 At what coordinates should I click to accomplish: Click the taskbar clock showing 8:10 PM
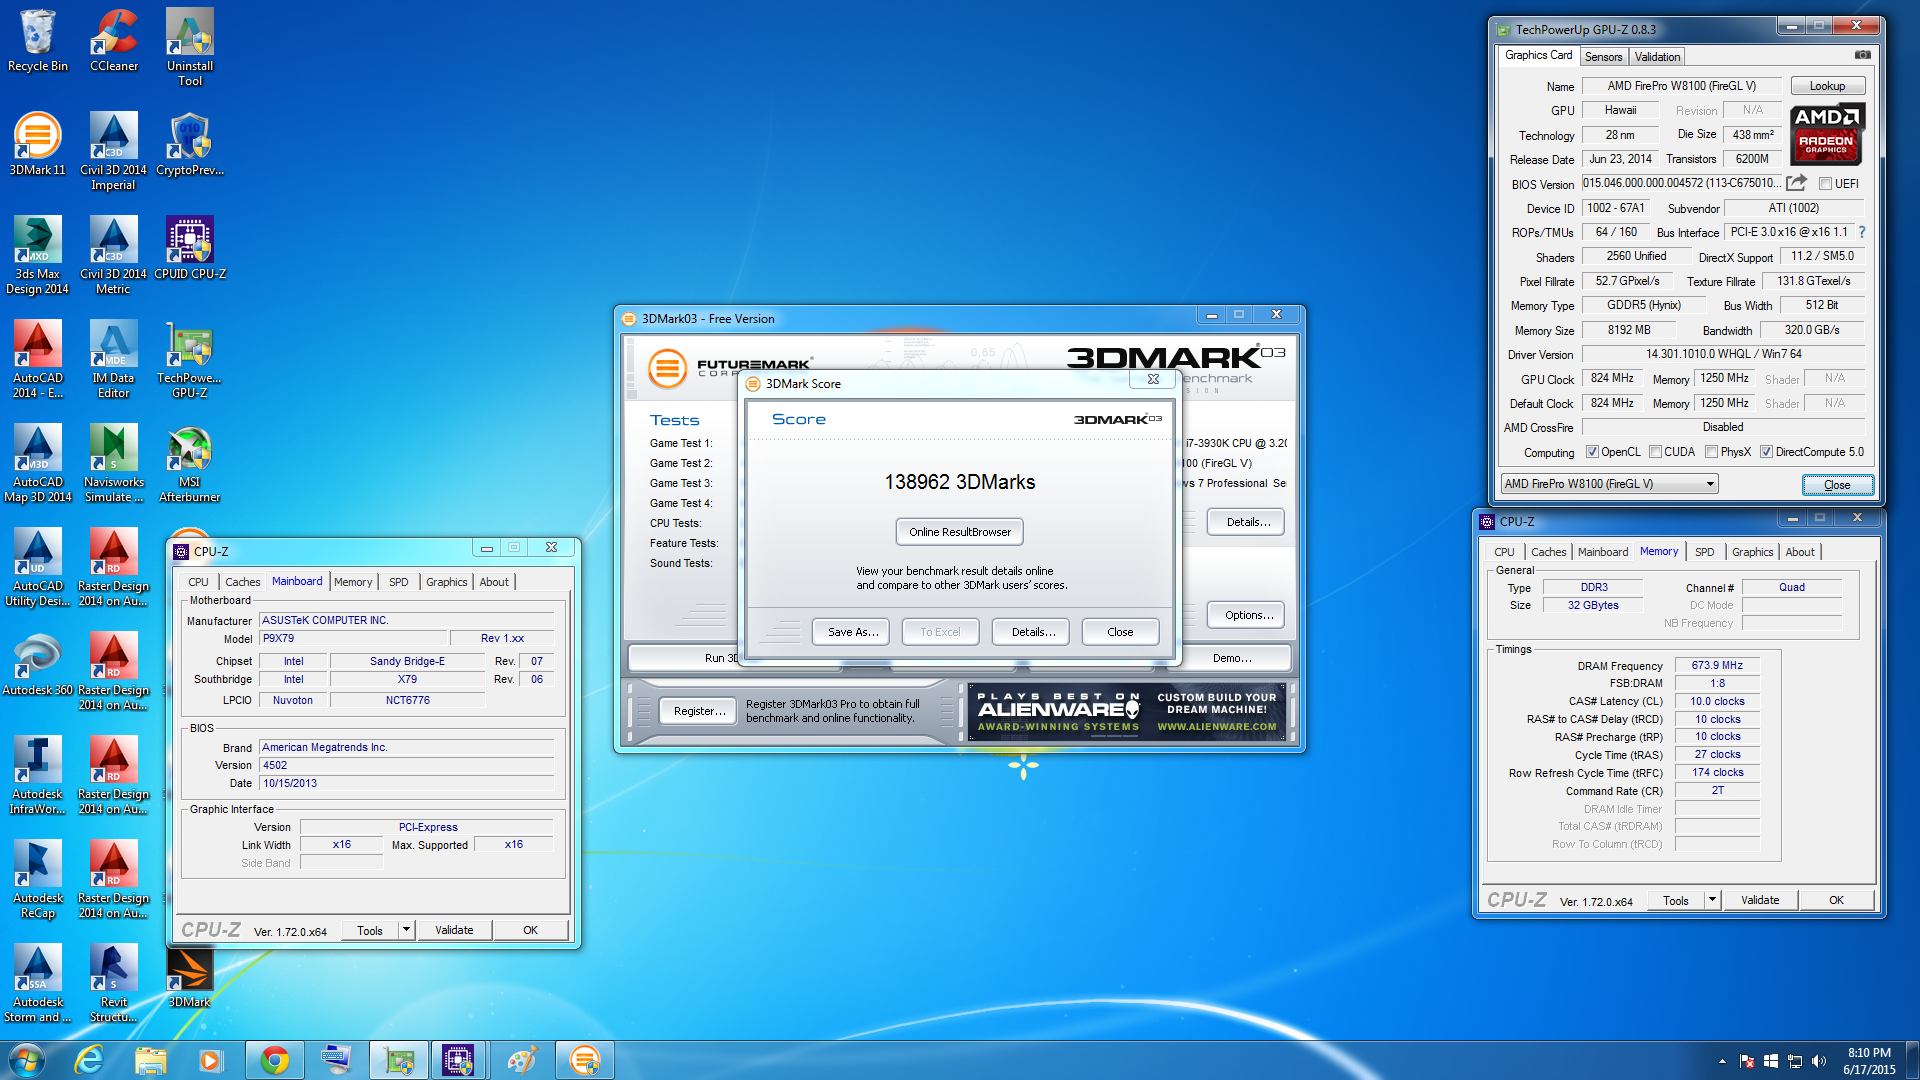[1869, 1061]
